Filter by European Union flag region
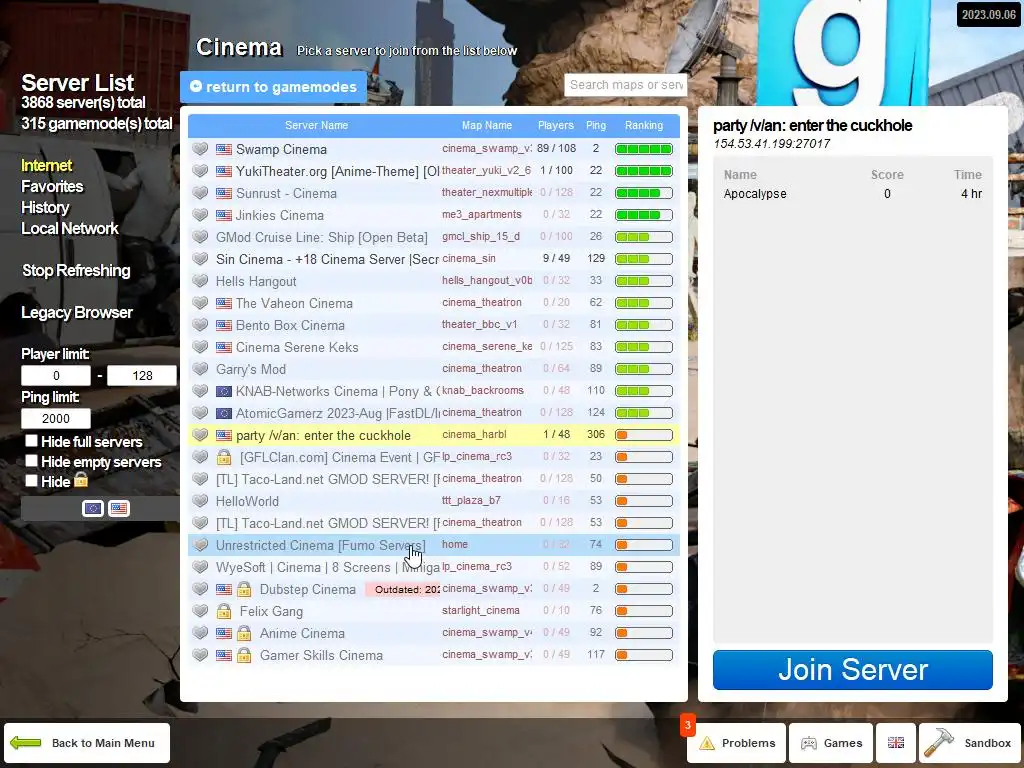The image size is (1024, 768). point(93,508)
